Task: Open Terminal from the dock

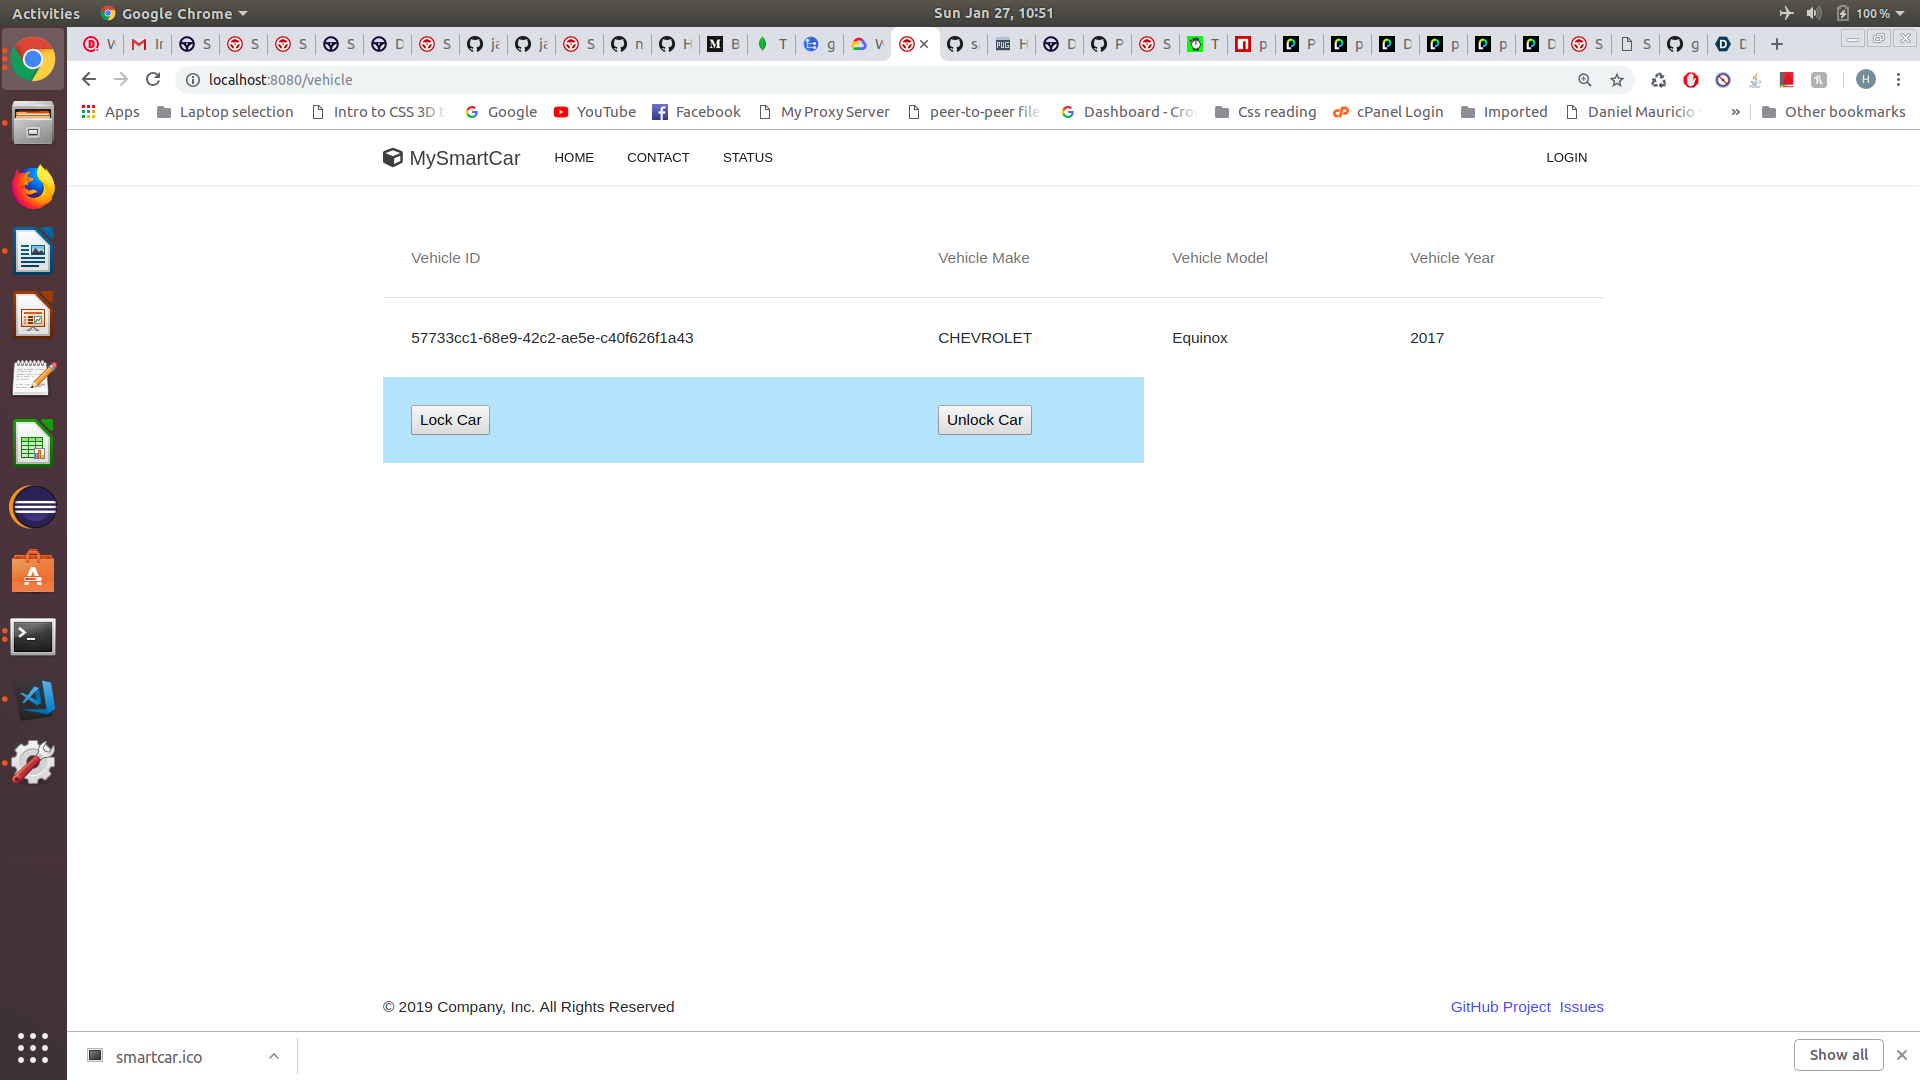Action: point(33,636)
